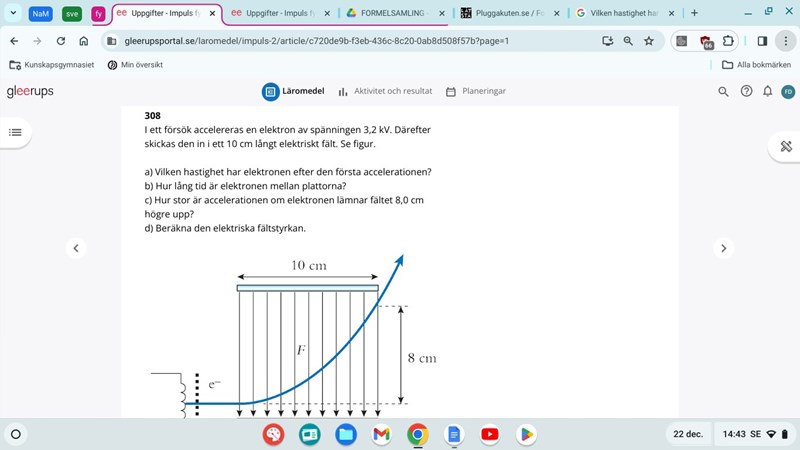Go to the previous page arrow
The height and width of the screenshot is (450, 800).
75,248
